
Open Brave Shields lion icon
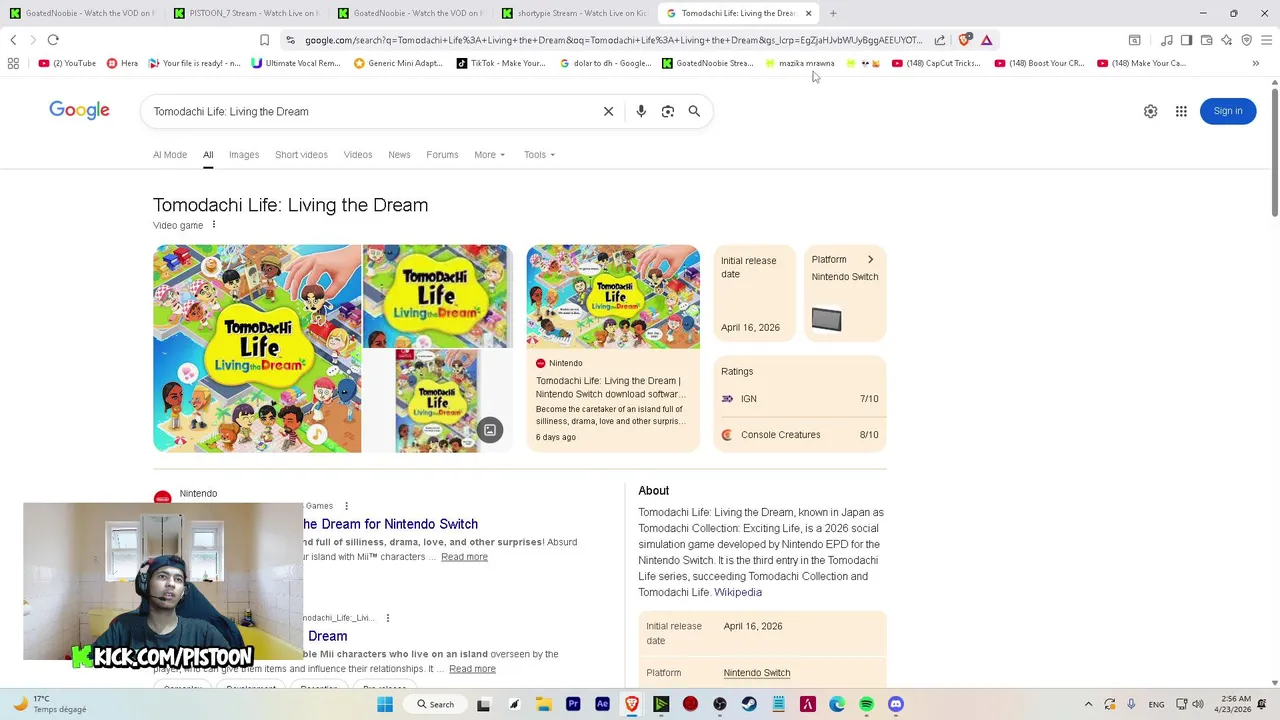[x=965, y=40]
